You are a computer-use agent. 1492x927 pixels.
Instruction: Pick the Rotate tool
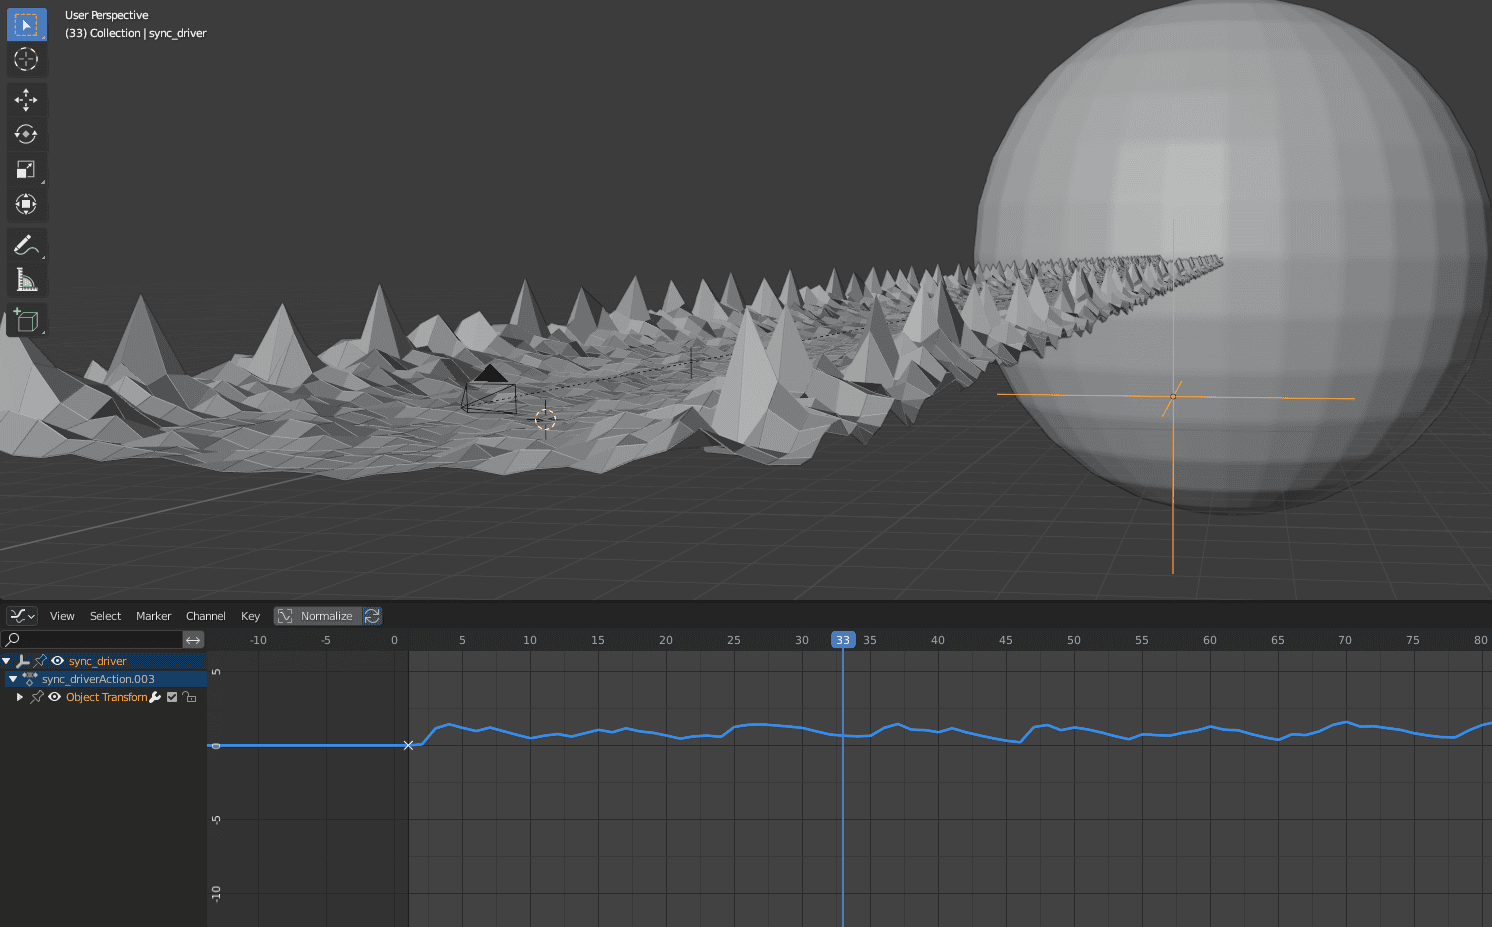tap(26, 134)
